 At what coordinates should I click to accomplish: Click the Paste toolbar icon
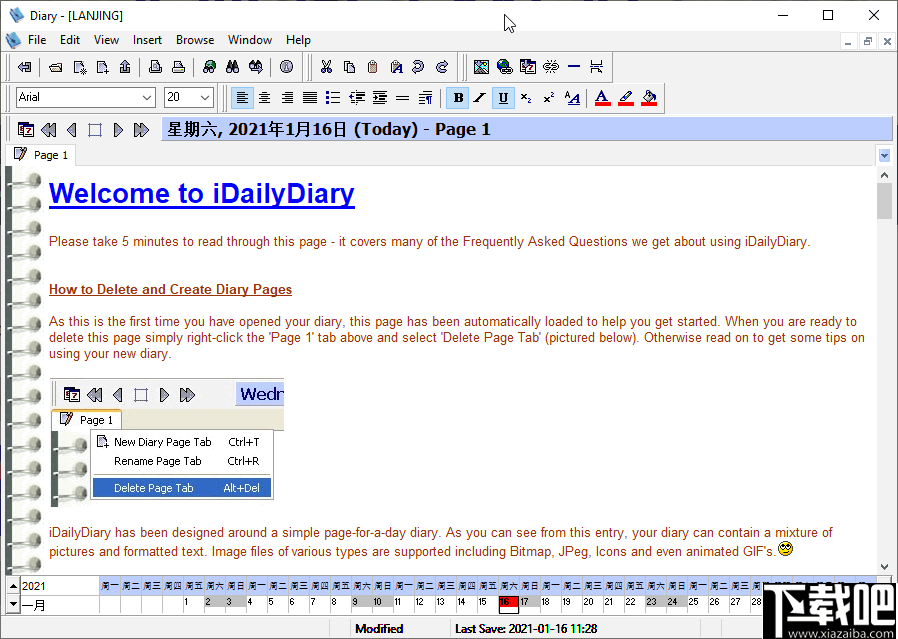point(374,67)
